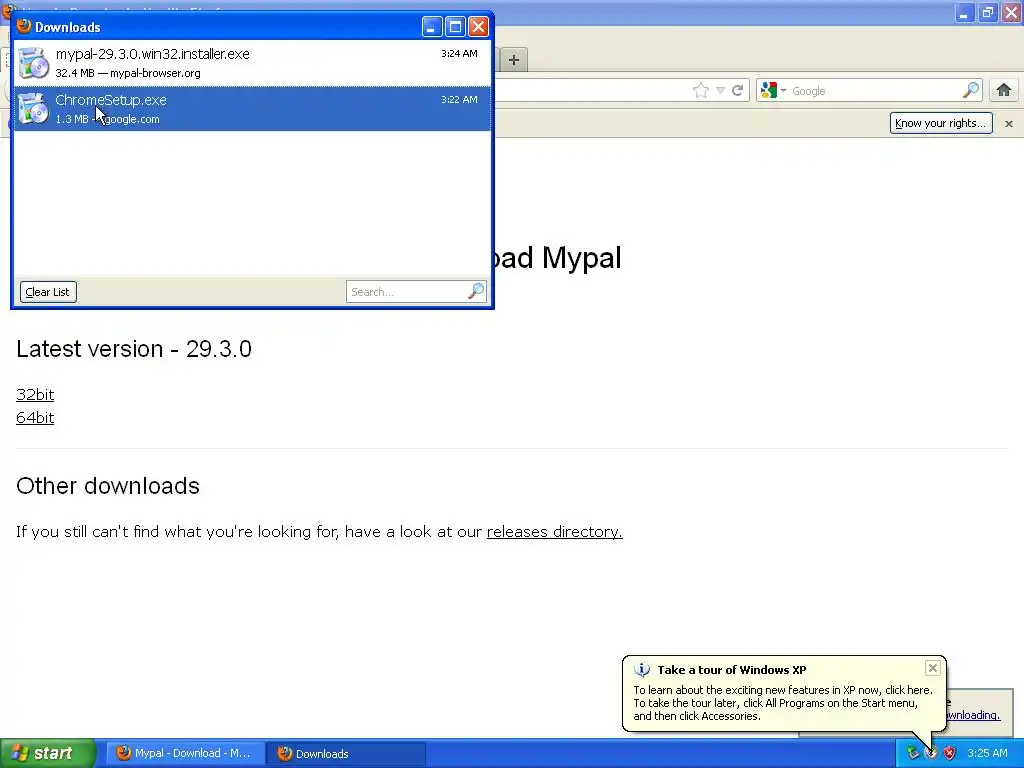This screenshot has width=1024, height=768.
Task: Restore down the main browser window
Action: (x=987, y=12)
